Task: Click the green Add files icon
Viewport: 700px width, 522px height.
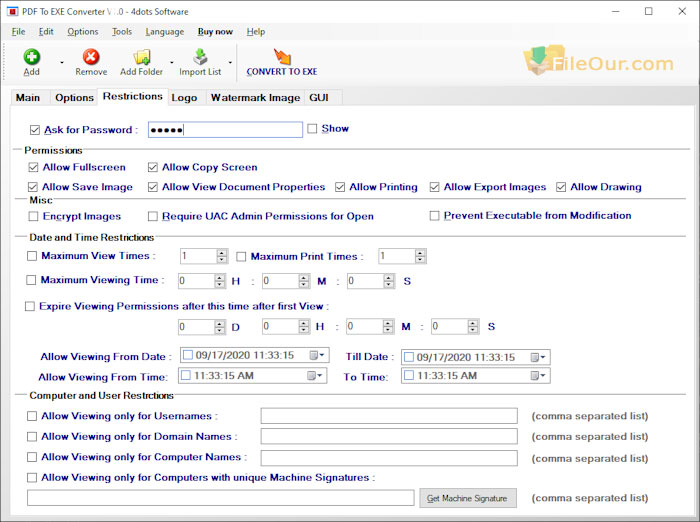Action: click(x=31, y=57)
